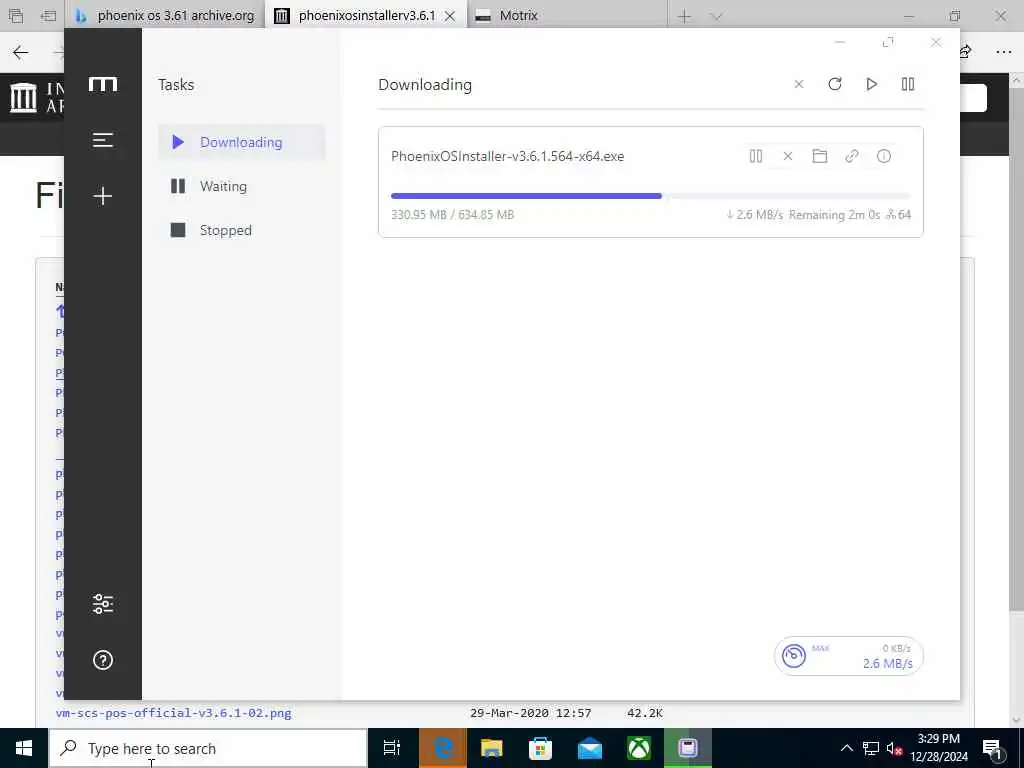Set tabs aside icon in Edge
The height and width of the screenshot is (768, 1024).
(48, 16)
